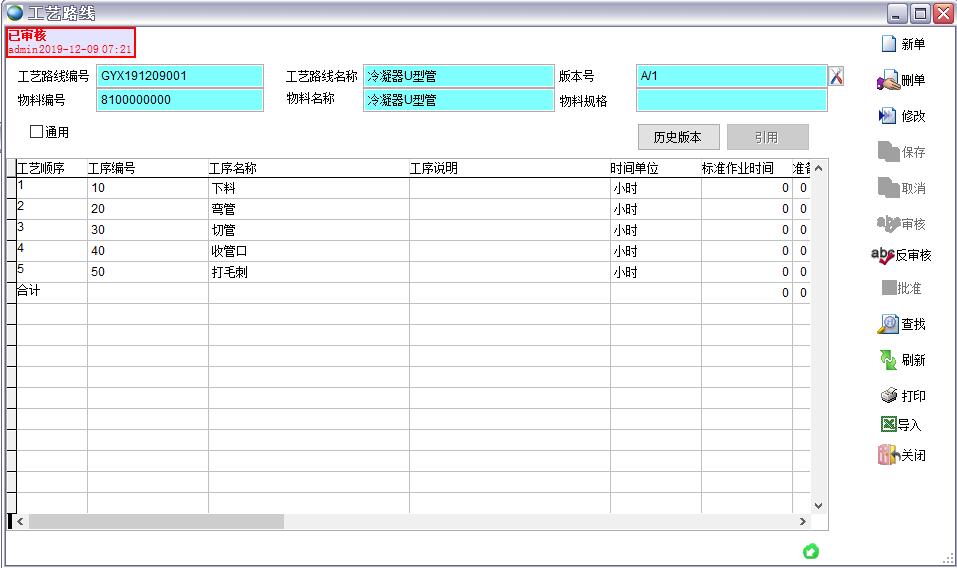Image resolution: width=957 pixels, height=568 pixels.
Task: Enable the 通用 checkbox
Action: 37,132
